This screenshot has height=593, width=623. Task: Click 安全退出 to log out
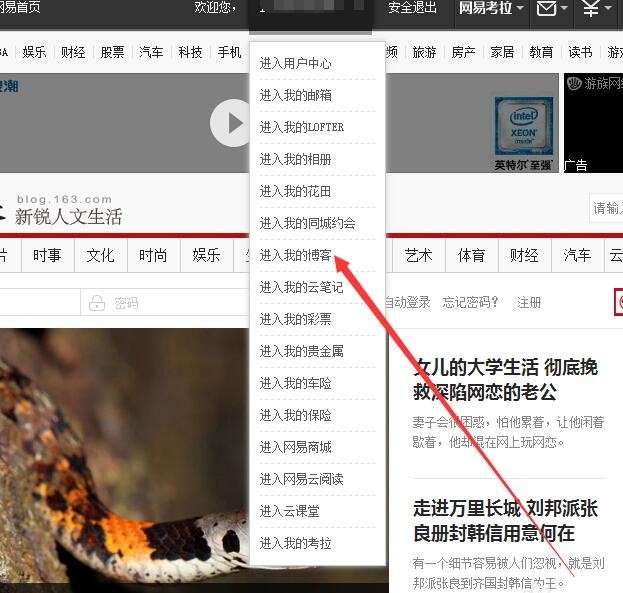(412, 8)
